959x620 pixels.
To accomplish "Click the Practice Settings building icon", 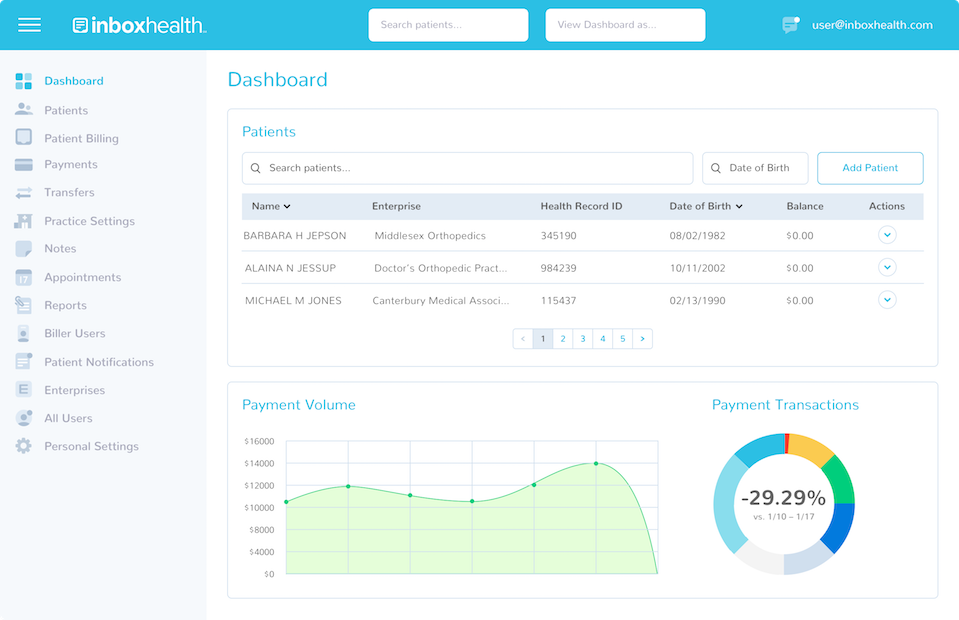I will [x=24, y=221].
